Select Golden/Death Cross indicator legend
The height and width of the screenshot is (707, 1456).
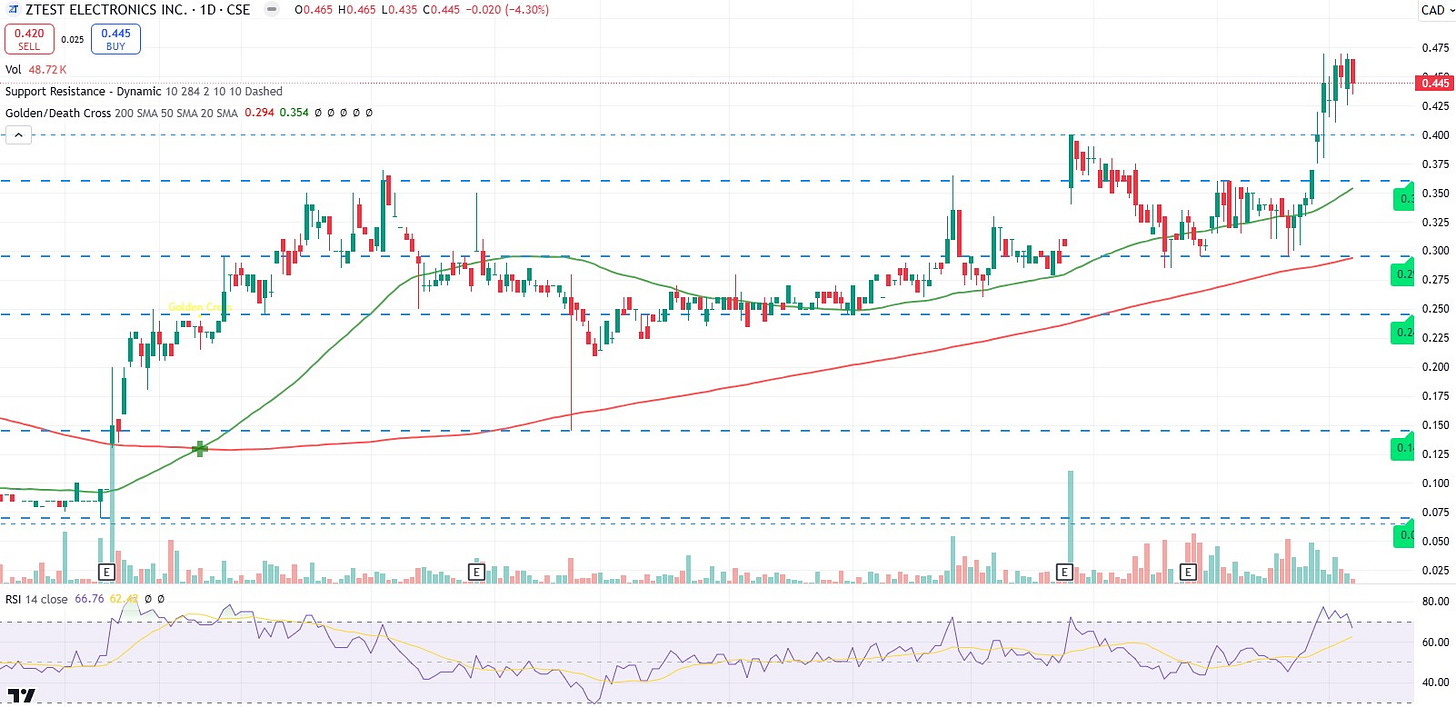click(60, 113)
